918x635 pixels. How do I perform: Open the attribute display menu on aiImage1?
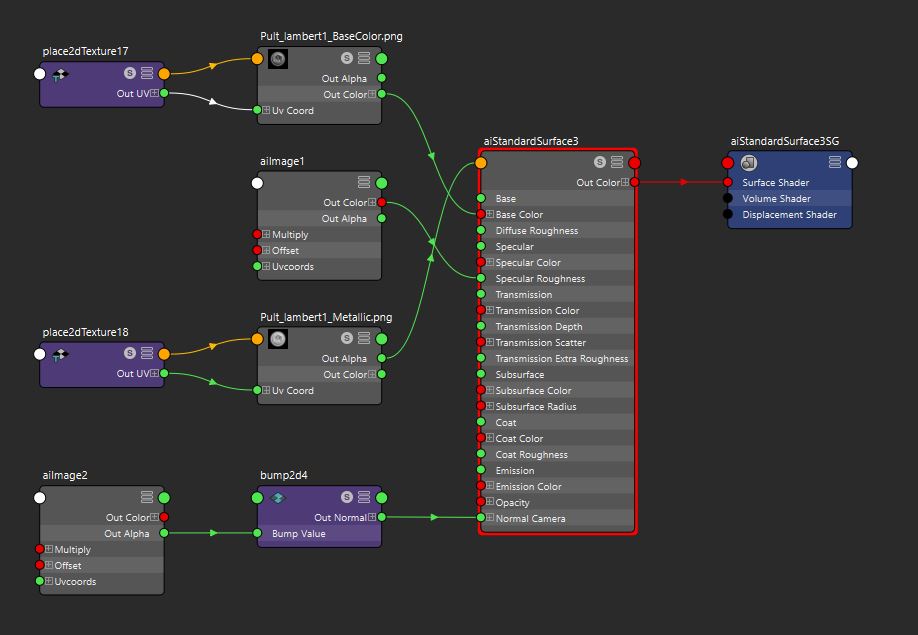click(x=362, y=182)
